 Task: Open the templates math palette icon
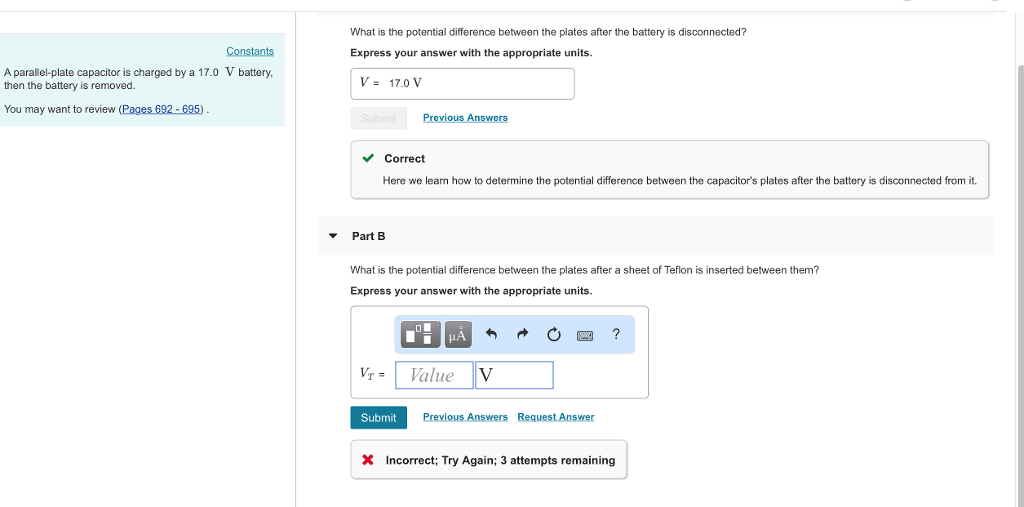point(421,334)
